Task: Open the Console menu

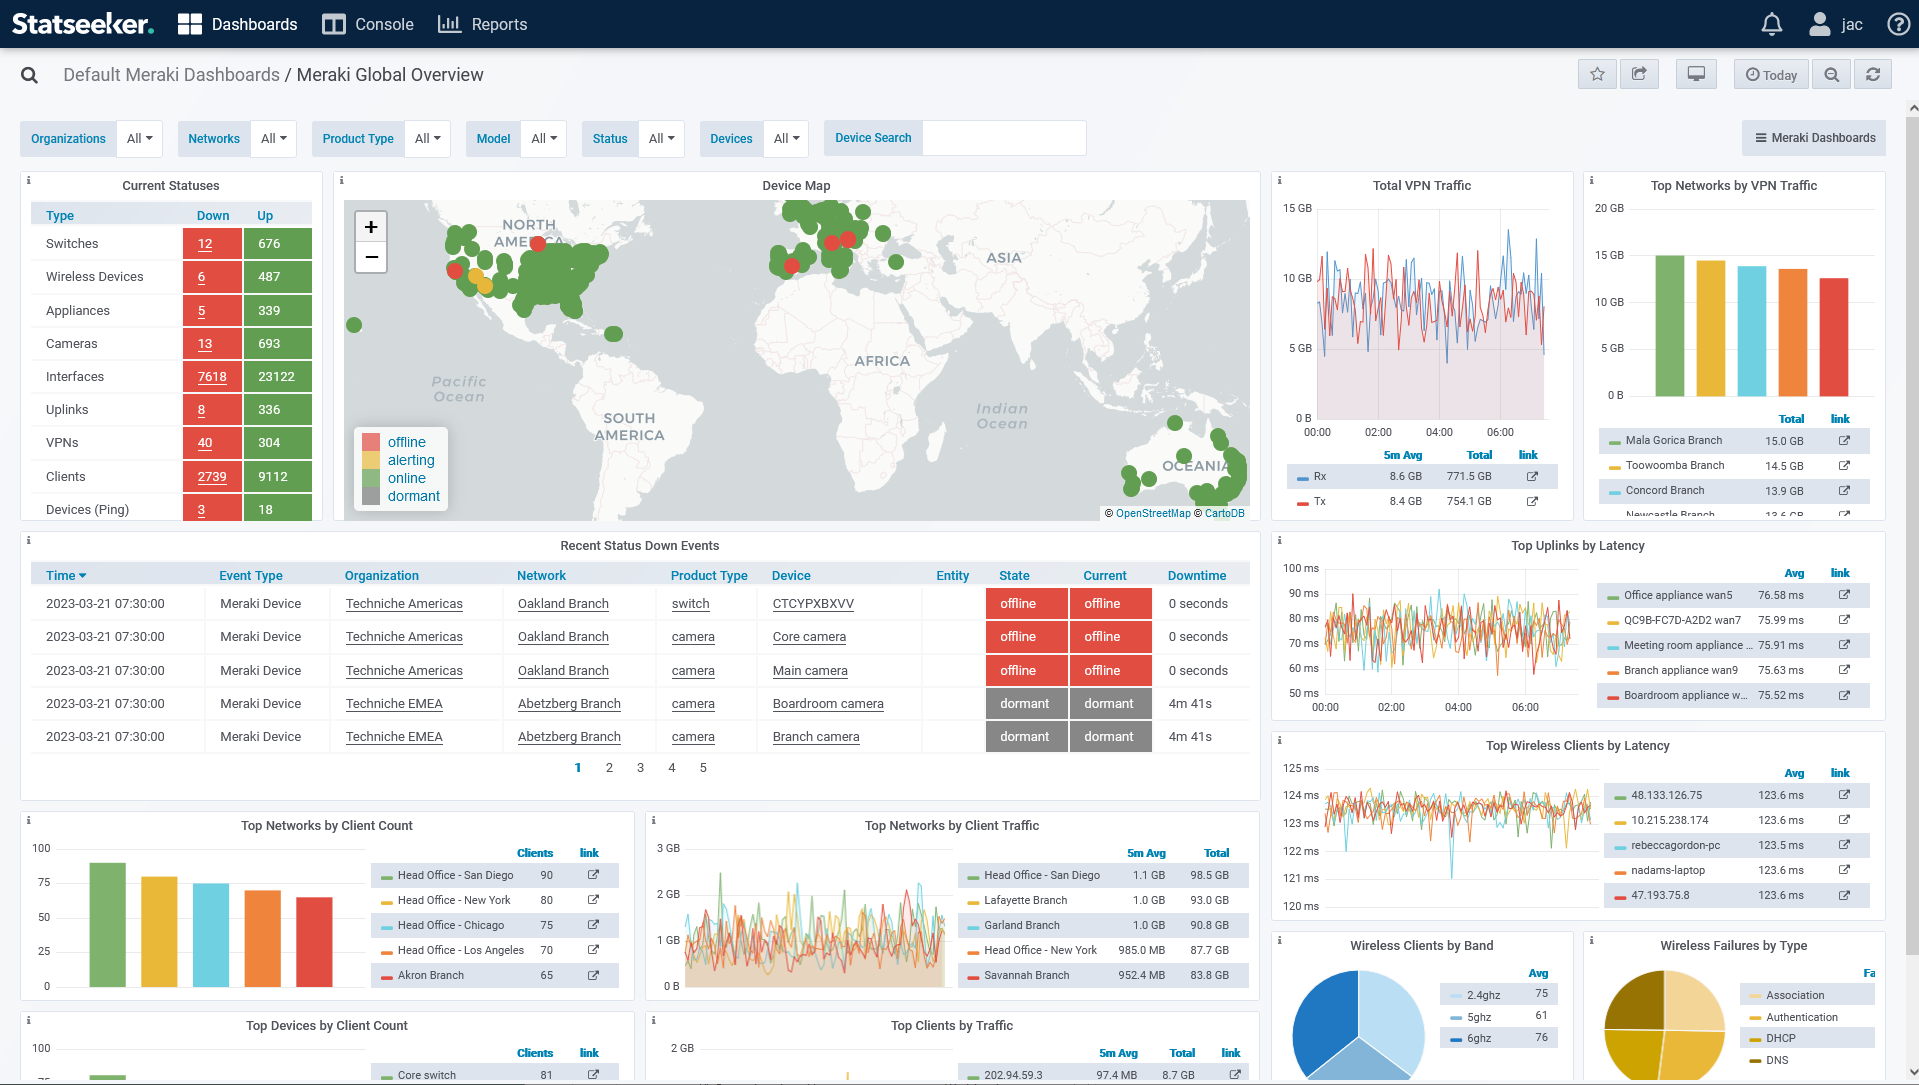Action: tap(368, 24)
